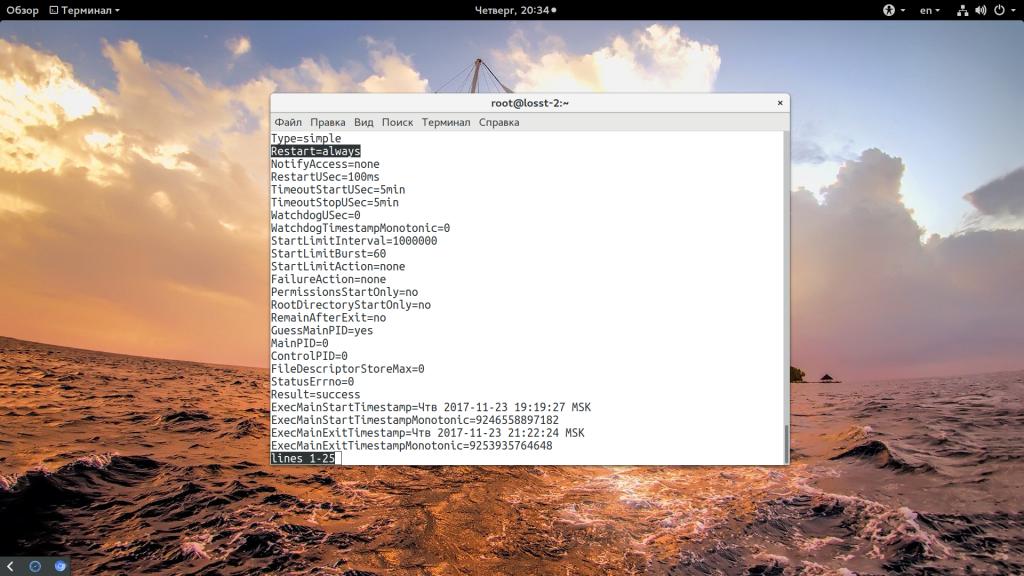1024x576 pixels.
Task: Open the Правка menu
Action: click(327, 122)
